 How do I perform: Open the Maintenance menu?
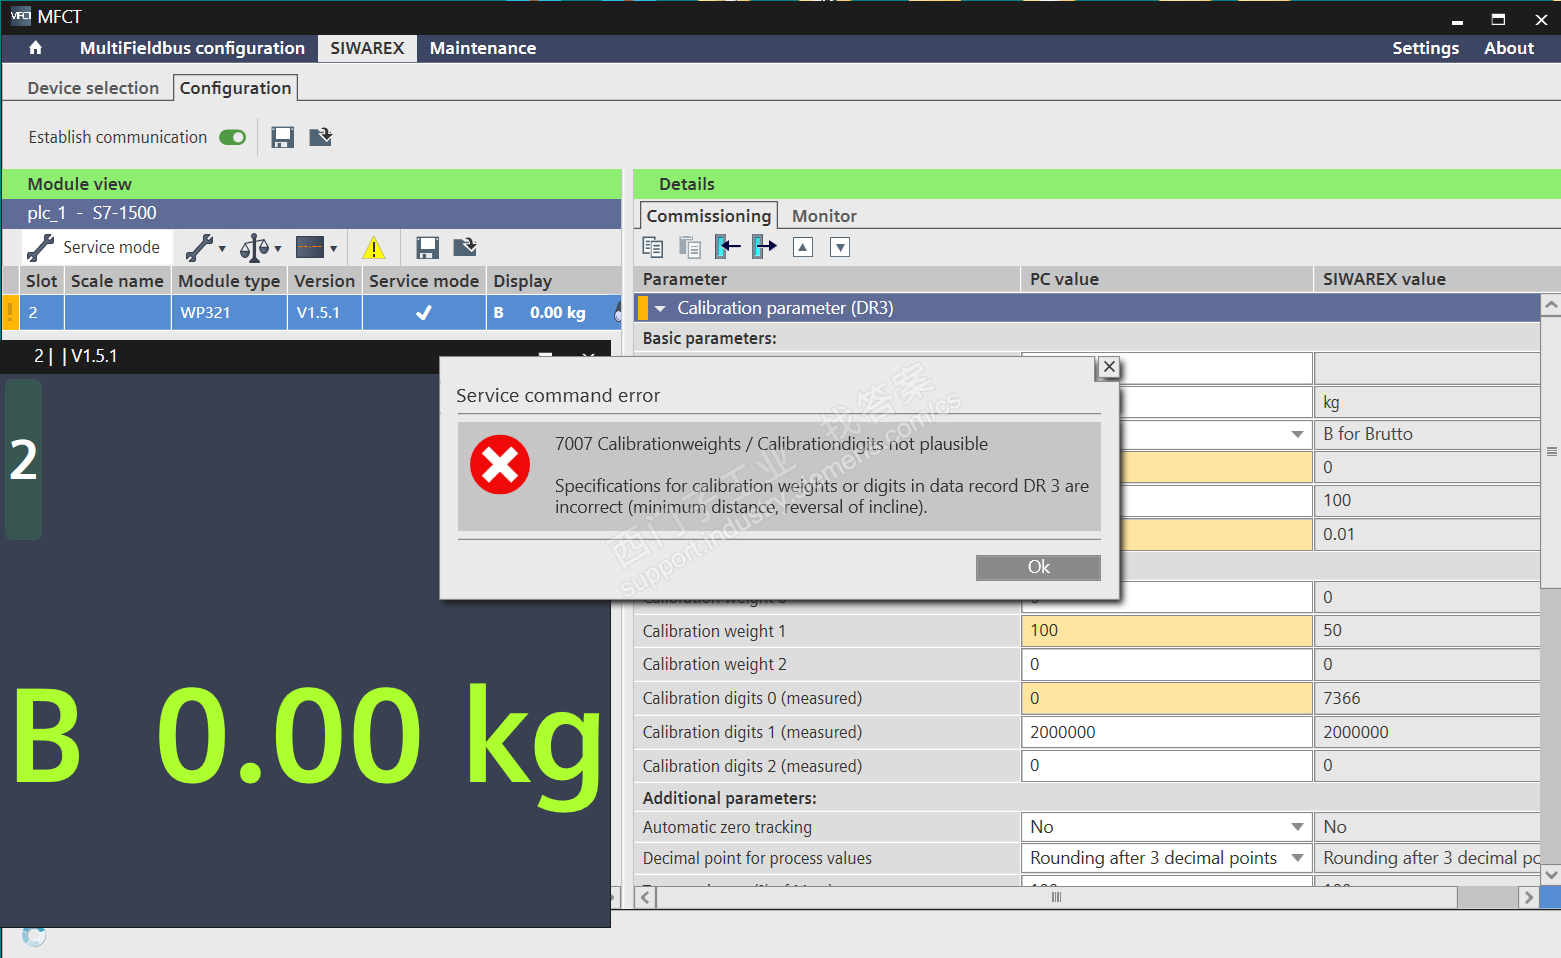tap(483, 48)
